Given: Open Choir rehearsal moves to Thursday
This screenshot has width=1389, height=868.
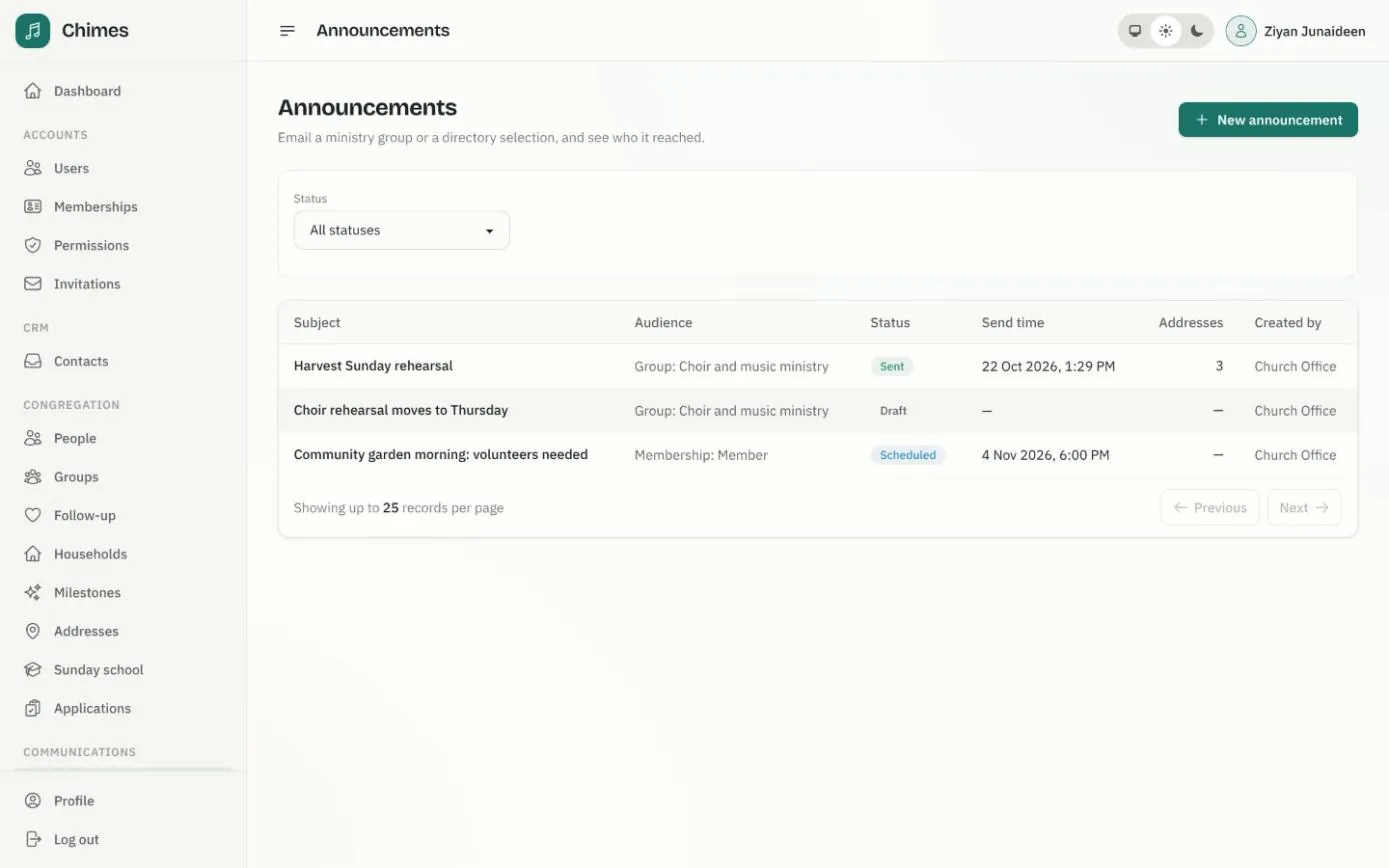Looking at the screenshot, I should [x=401, y=410].
